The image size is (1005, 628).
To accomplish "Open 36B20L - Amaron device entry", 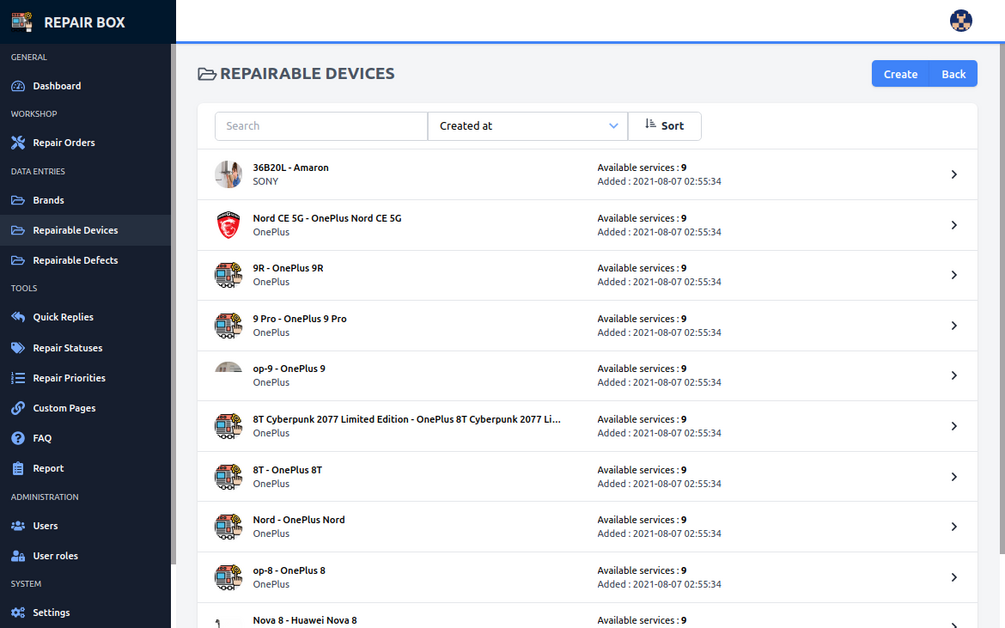I will click(587, 174).
